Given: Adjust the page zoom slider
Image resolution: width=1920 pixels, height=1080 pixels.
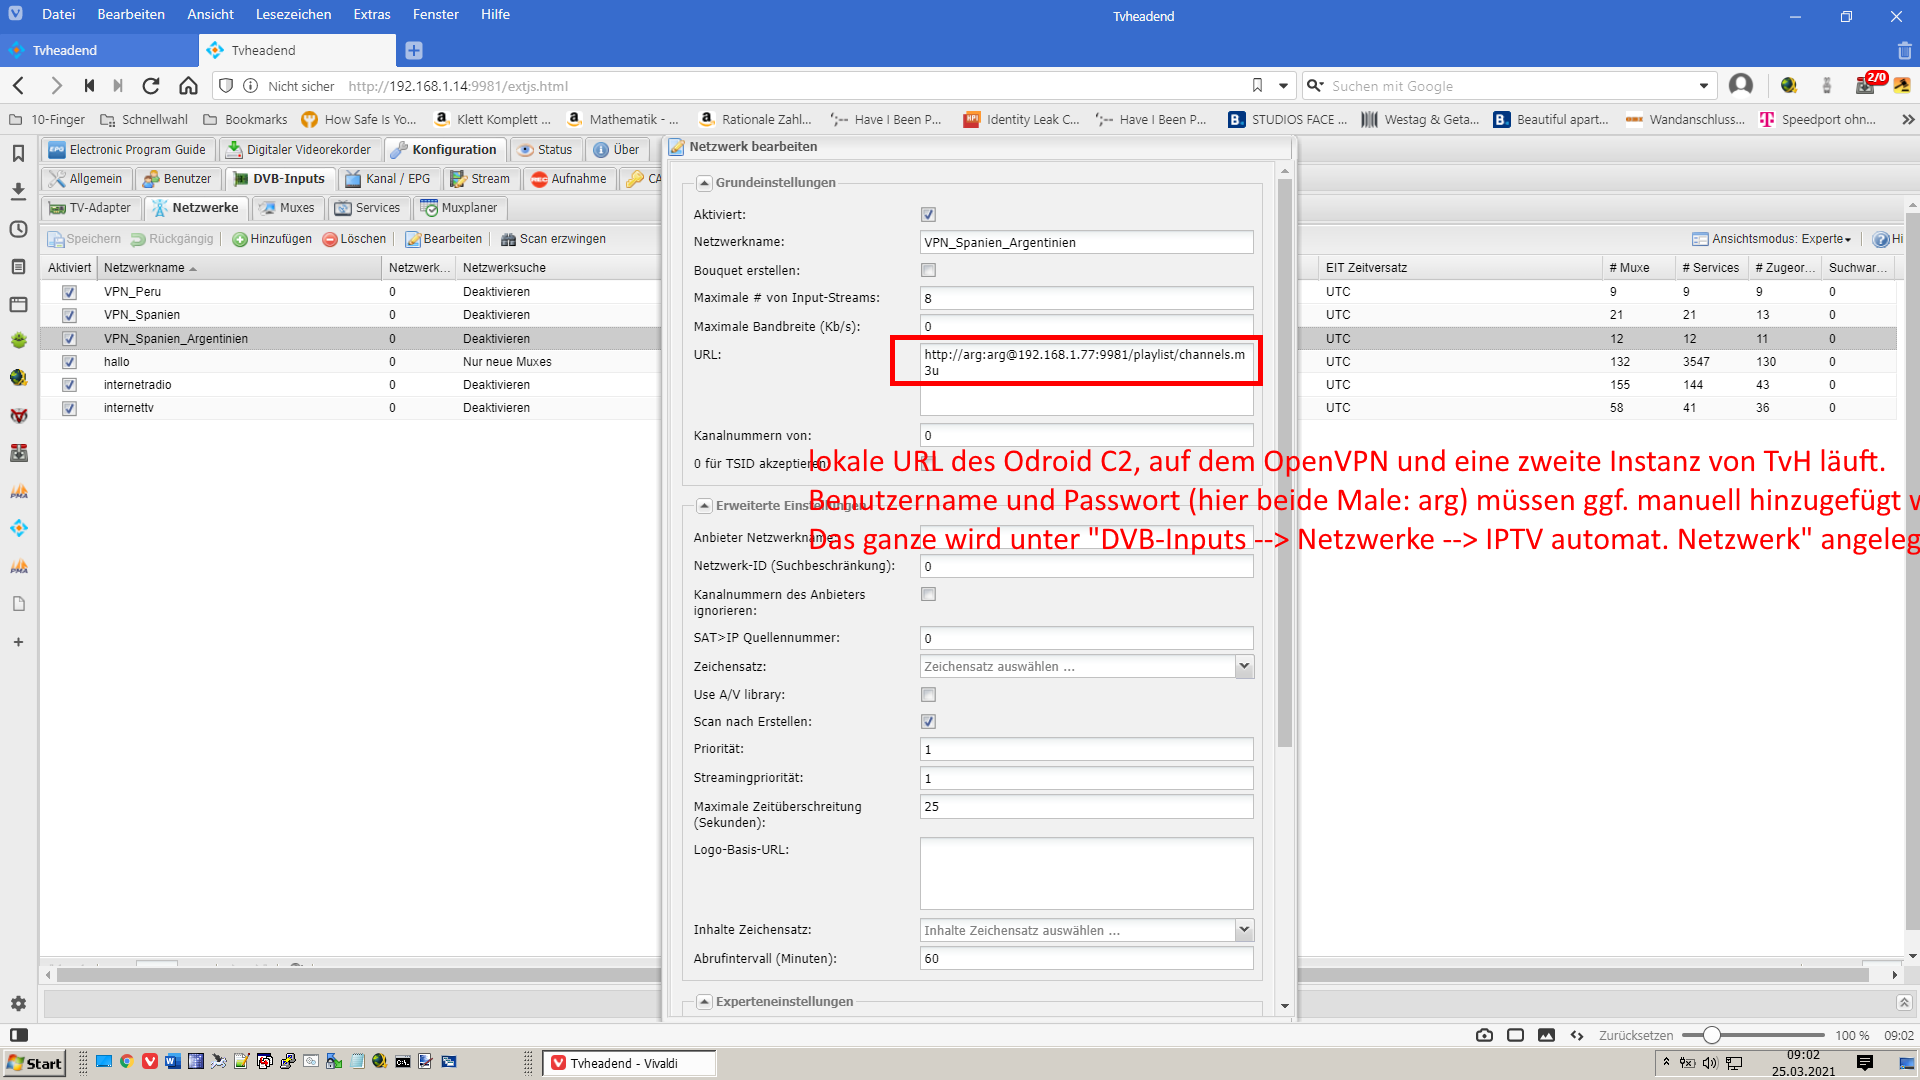Looking at the screenshot, I should (x=1711, y=1035).
